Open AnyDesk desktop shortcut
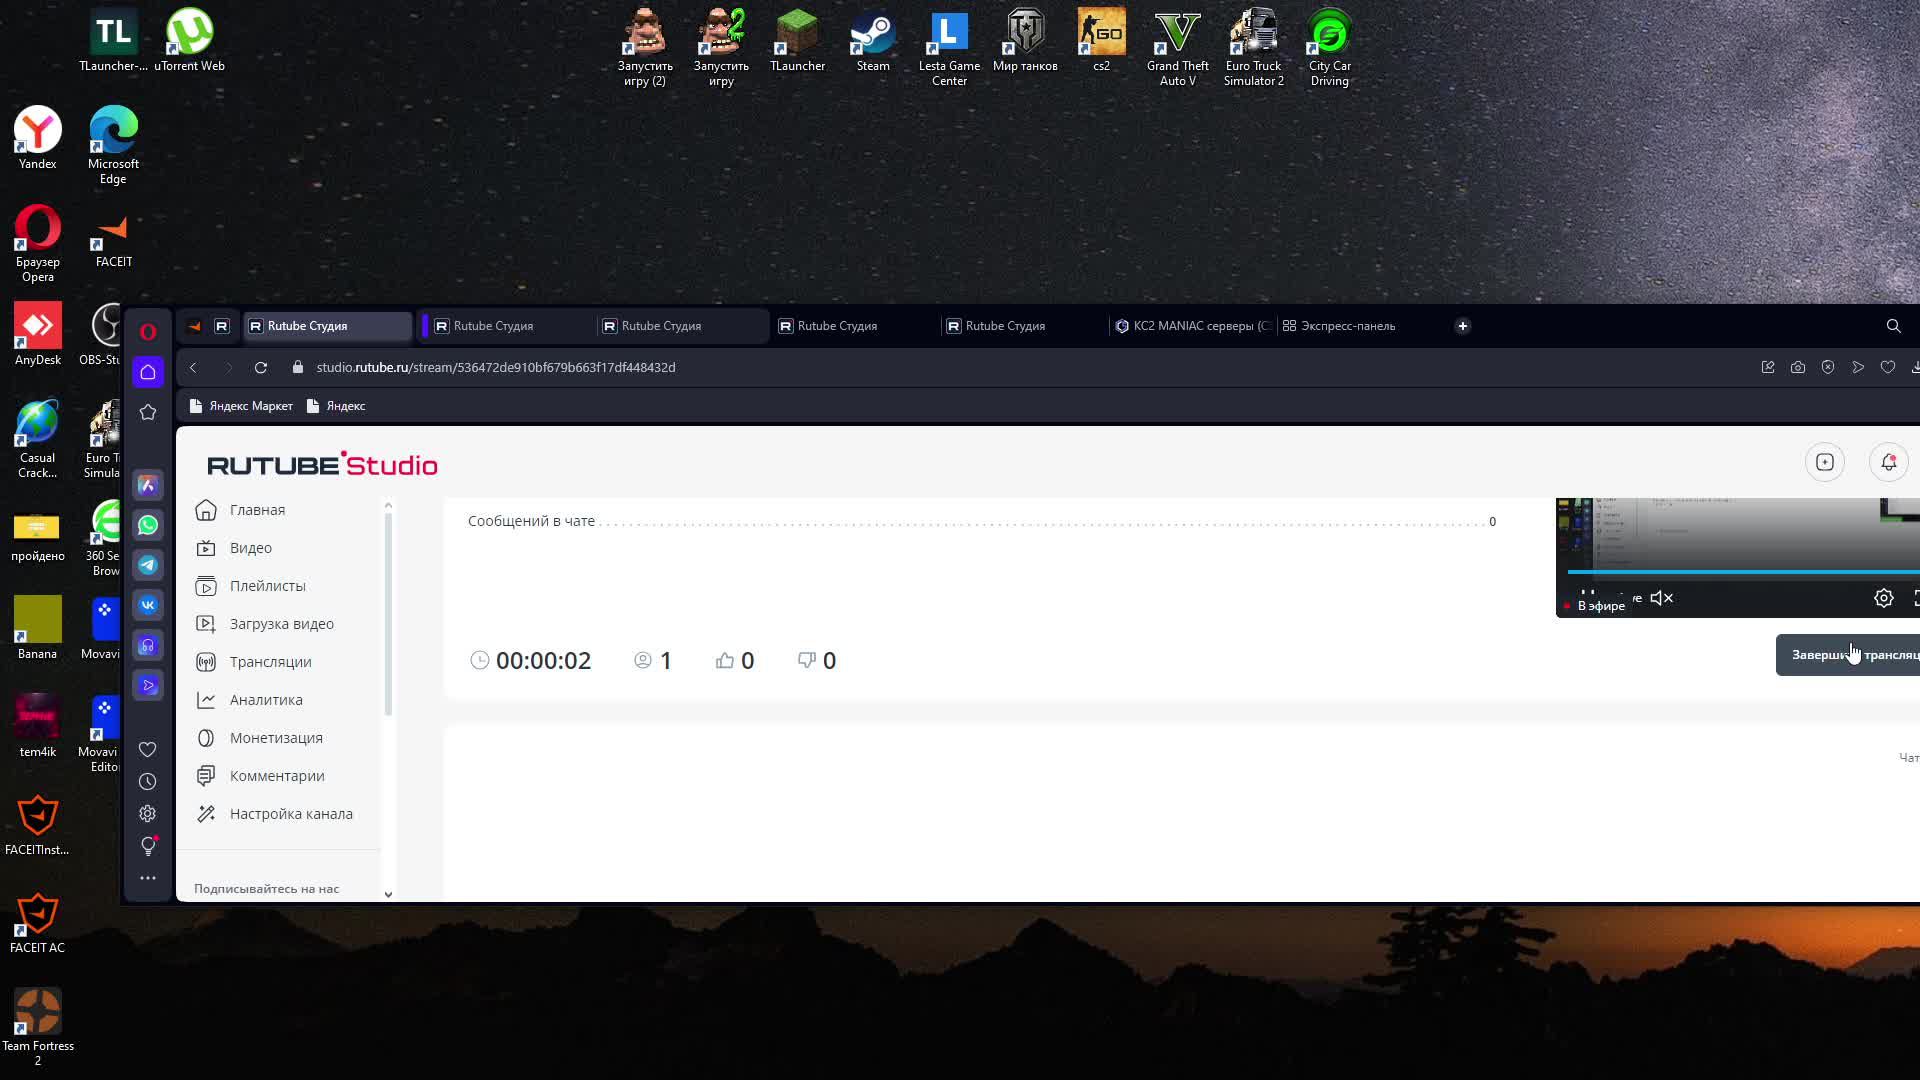The height and width of the screenshot is (1080, 1920). pyautogui.click(x=37, y=335)
